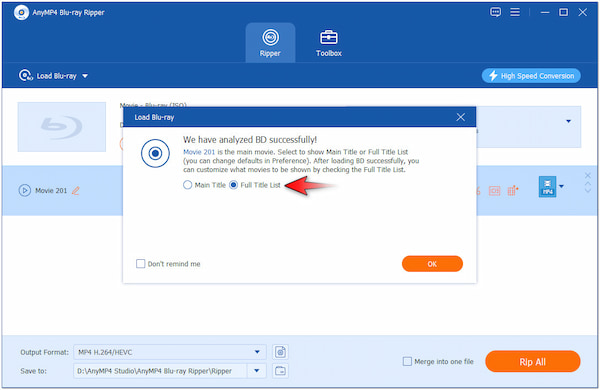
Task: Close the AnyMP4 Blu-ray Ripper window
Action: tap(582, 12)
